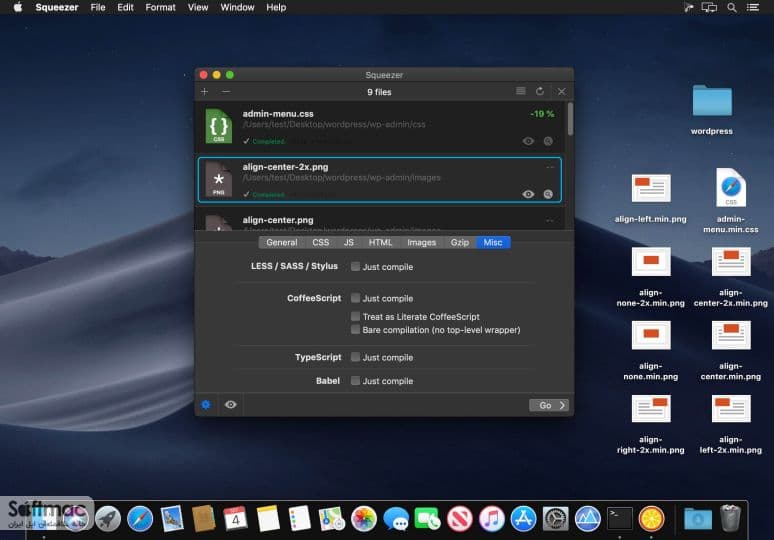Screen dimensions: 774x540
Task: Open System Preferences in the dock
Action: click(555, 519)
